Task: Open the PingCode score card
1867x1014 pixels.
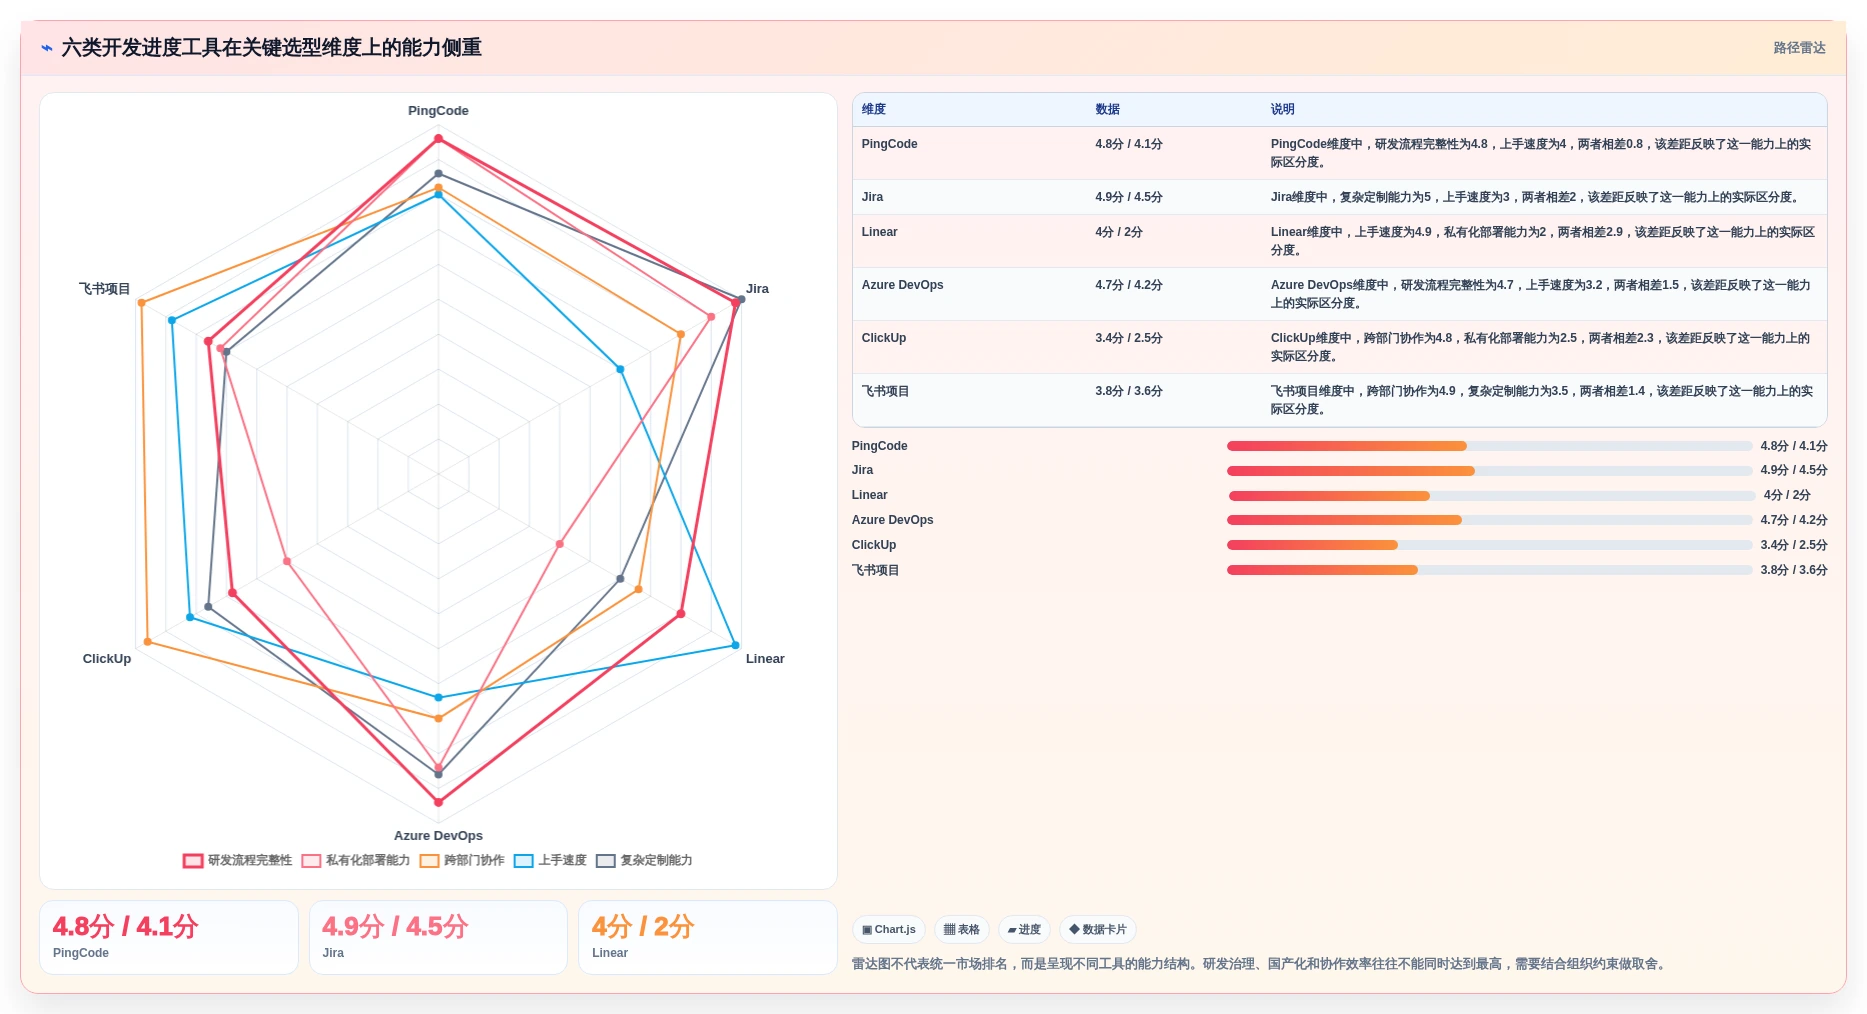Action: point(169,937)
